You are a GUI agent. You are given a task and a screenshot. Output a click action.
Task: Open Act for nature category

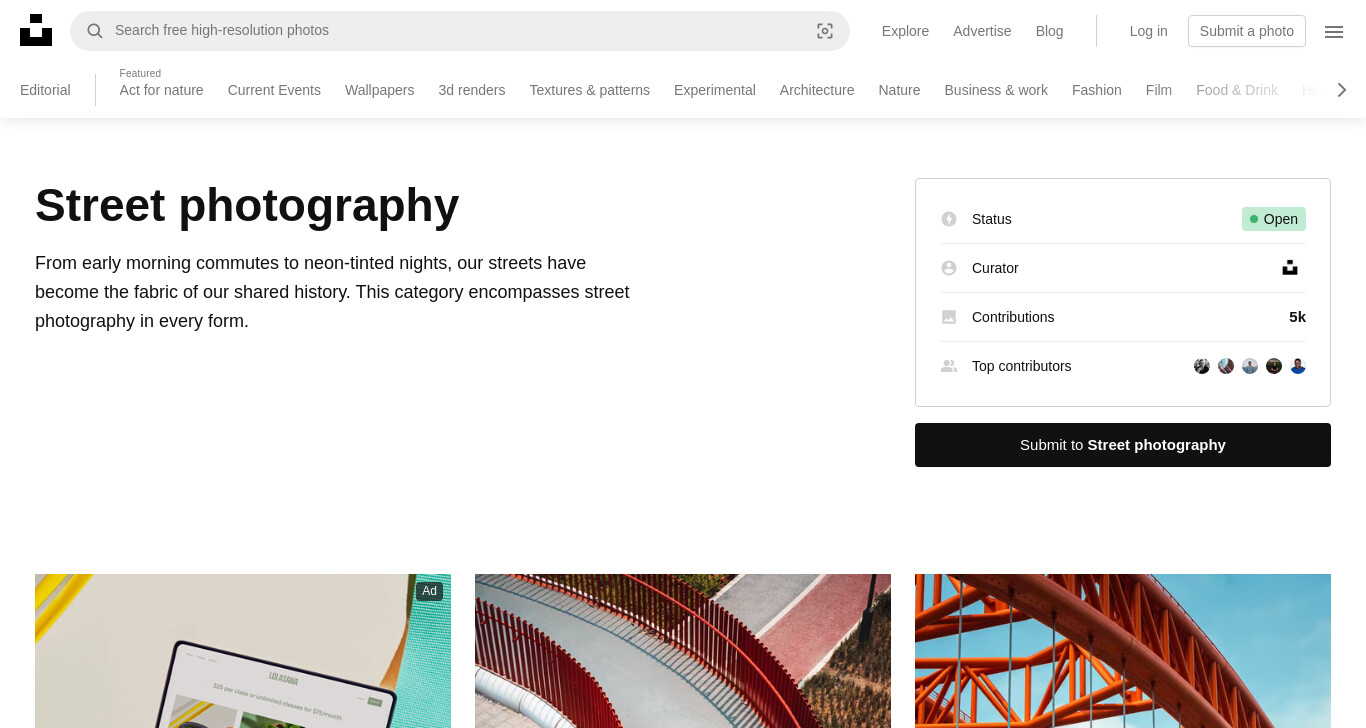(x=161, y=90)
